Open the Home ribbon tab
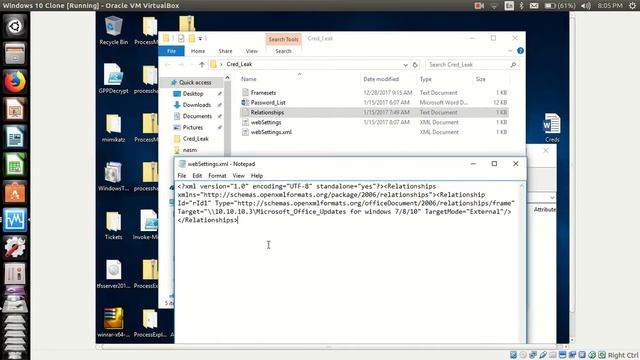The width and height of the screenshot is (640, 360). [x=198, y=51]
